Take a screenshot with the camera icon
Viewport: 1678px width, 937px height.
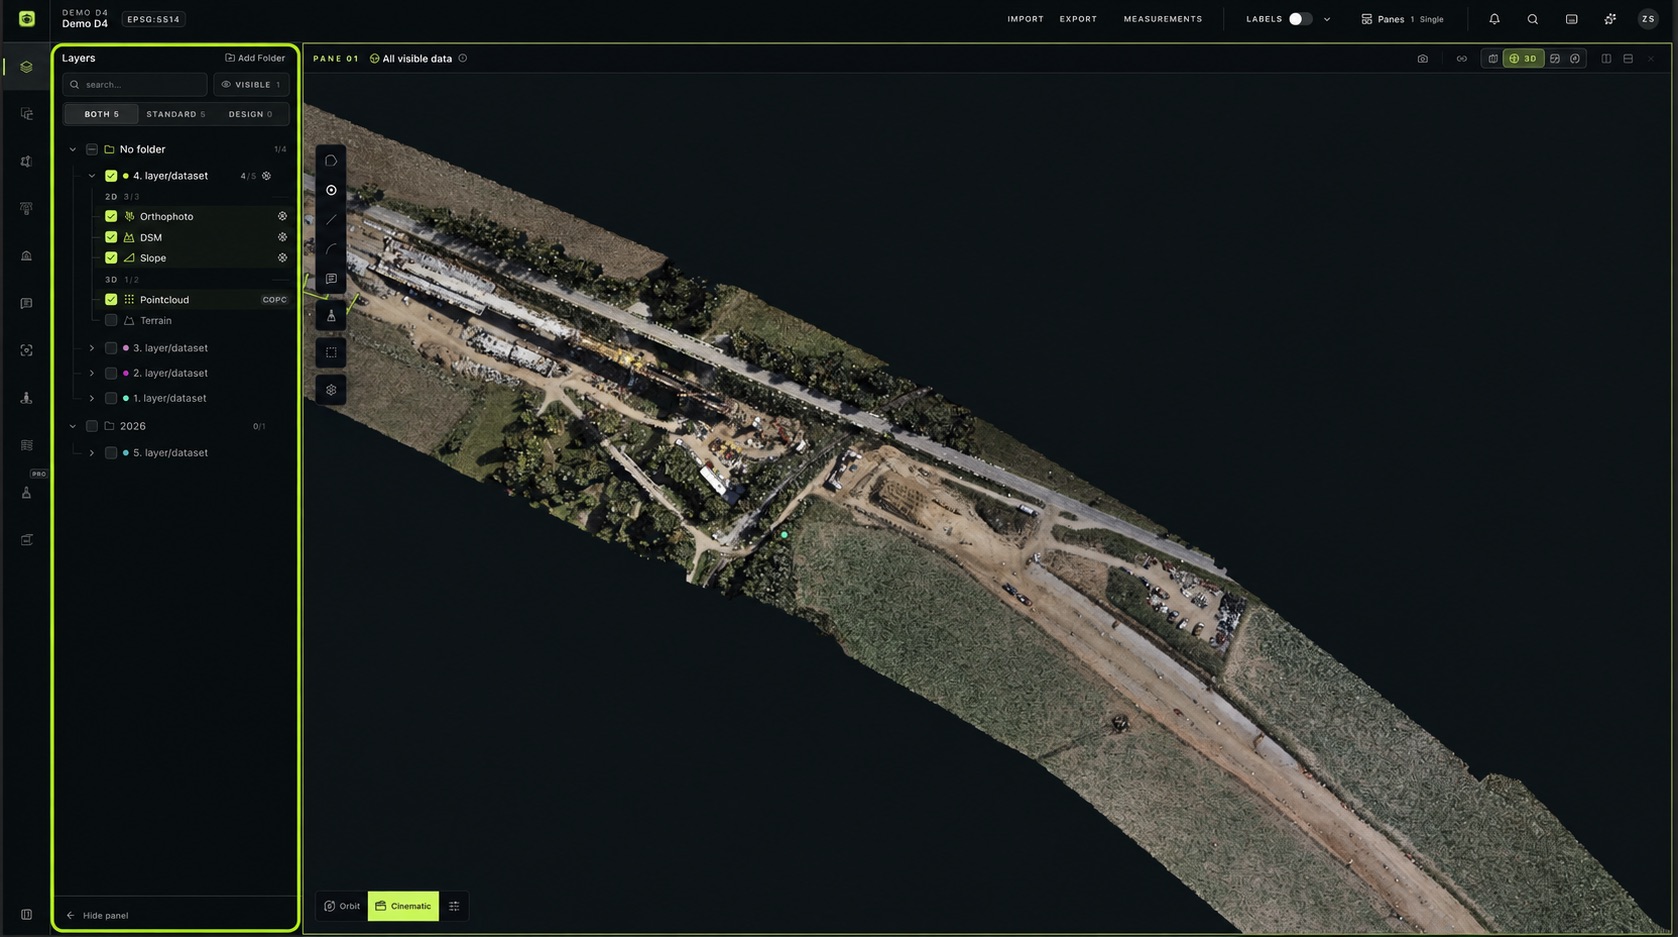point(1422,59)
